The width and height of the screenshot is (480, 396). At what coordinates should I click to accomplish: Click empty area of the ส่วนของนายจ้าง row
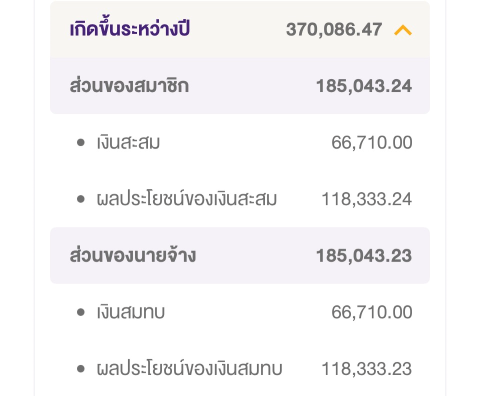[x=256, y=256]
